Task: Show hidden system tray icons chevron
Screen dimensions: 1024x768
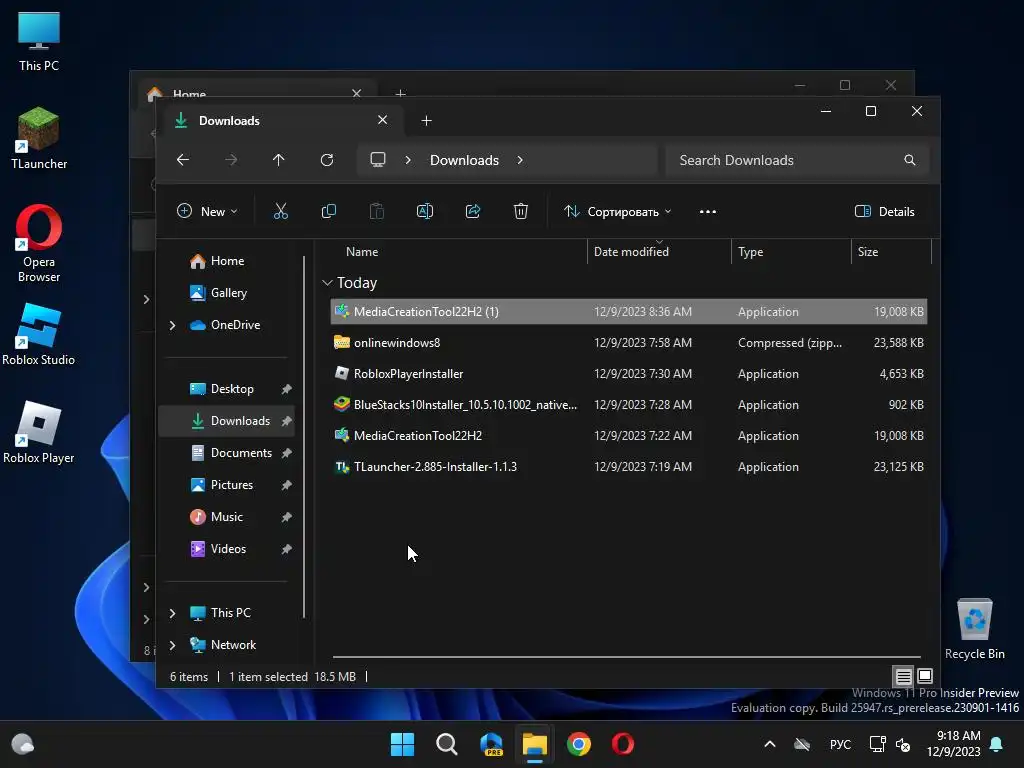Action: coord(770,744)
